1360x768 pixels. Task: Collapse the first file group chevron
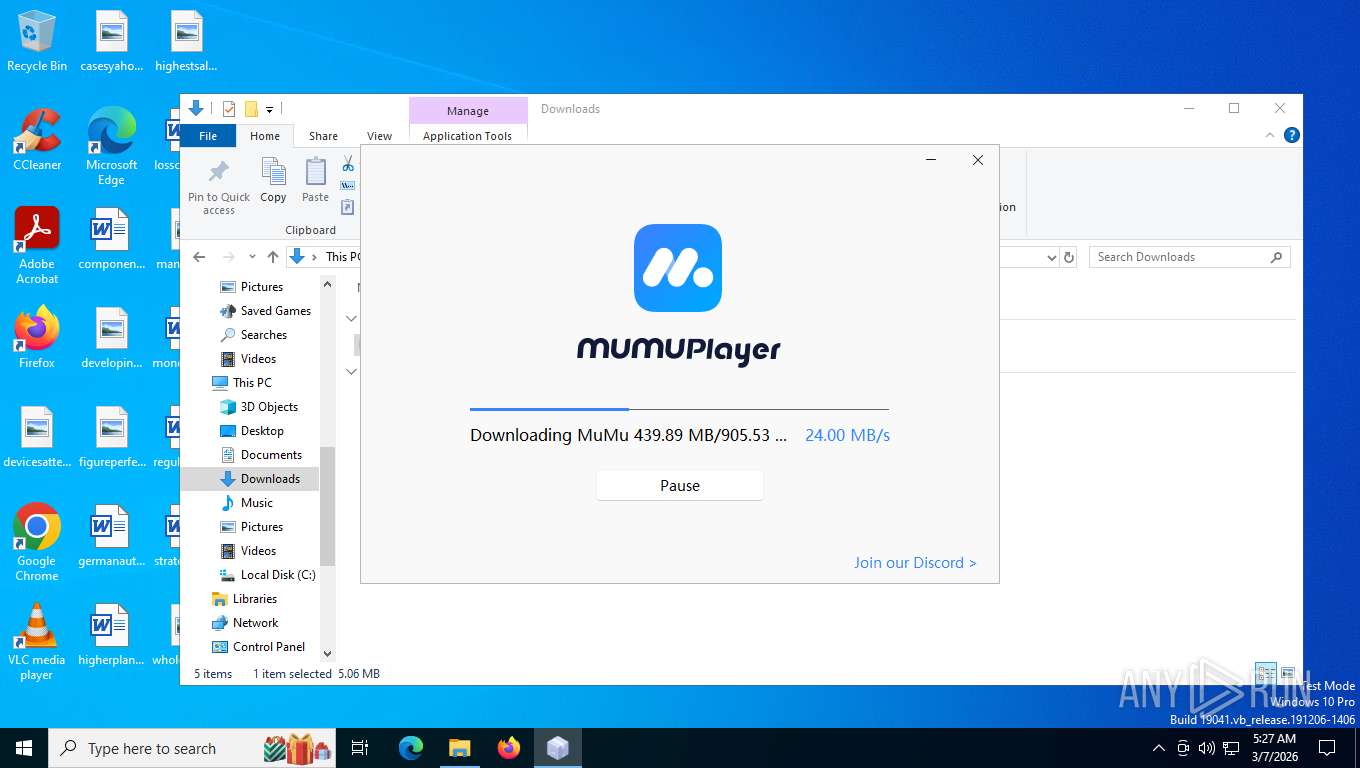pos(351,318)
